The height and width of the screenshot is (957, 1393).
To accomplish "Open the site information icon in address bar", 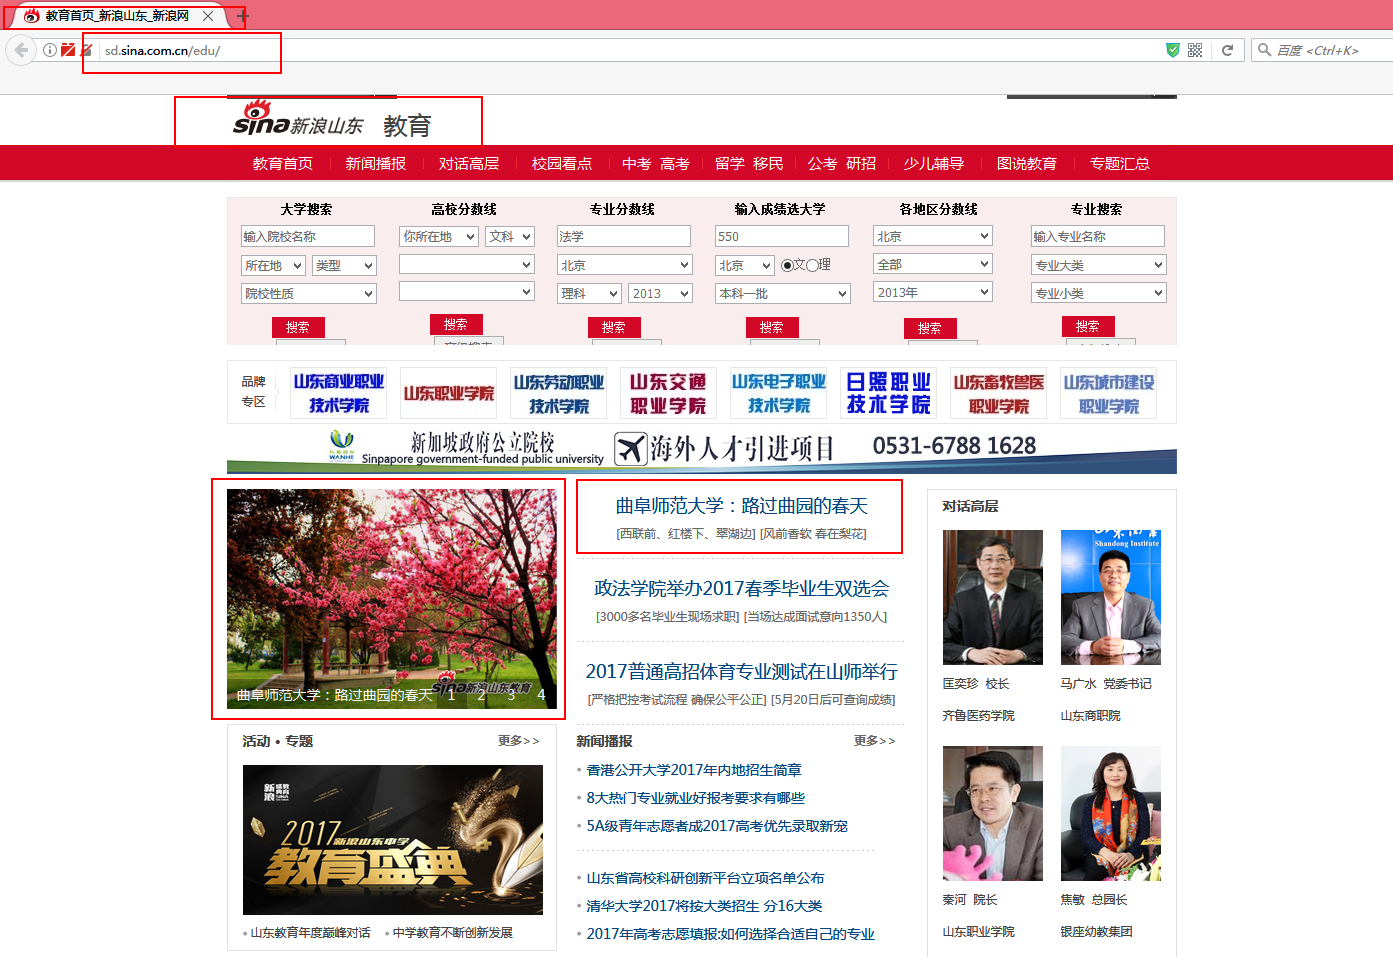I will point(49,50).
